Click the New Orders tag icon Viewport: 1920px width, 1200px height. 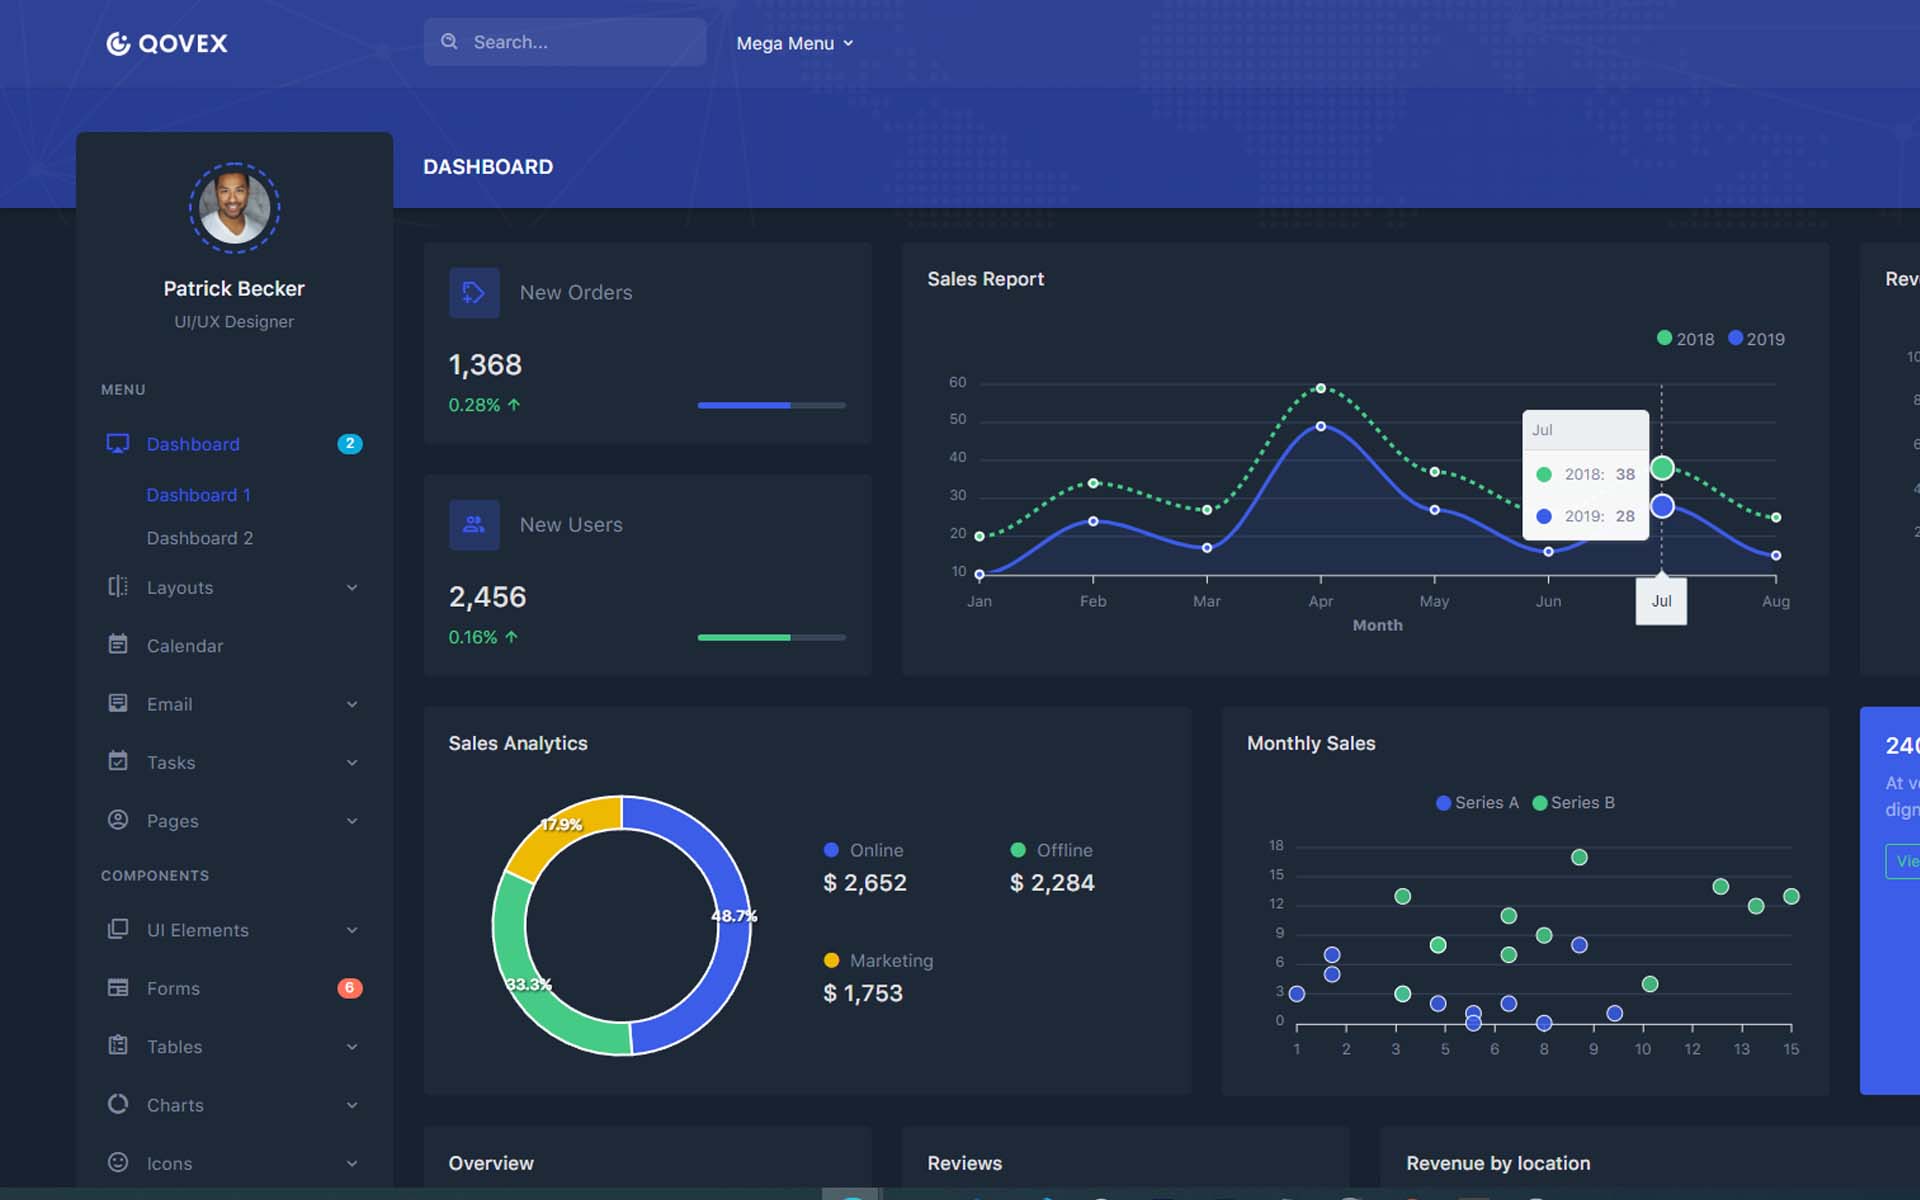[x=474, y=293]
